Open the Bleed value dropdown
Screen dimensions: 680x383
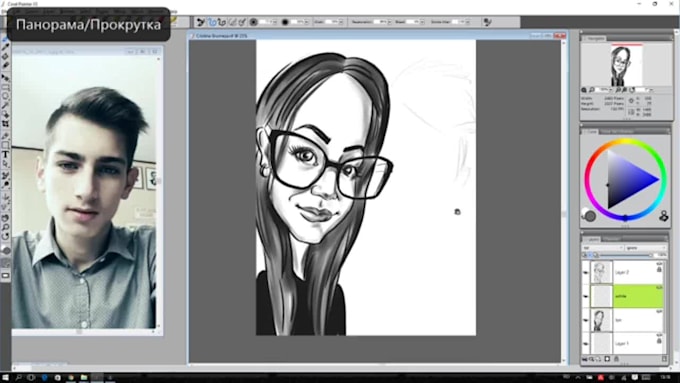[x=422, y=22]
